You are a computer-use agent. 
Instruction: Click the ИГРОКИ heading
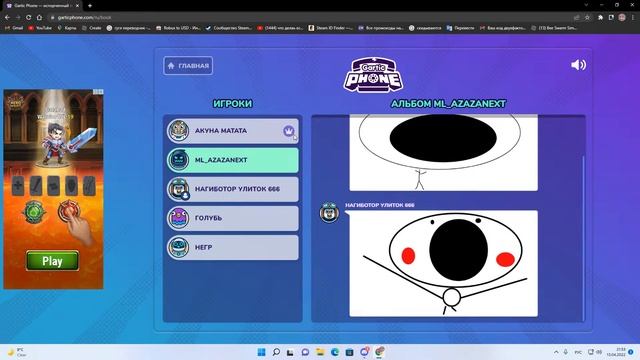click(233, 104)
